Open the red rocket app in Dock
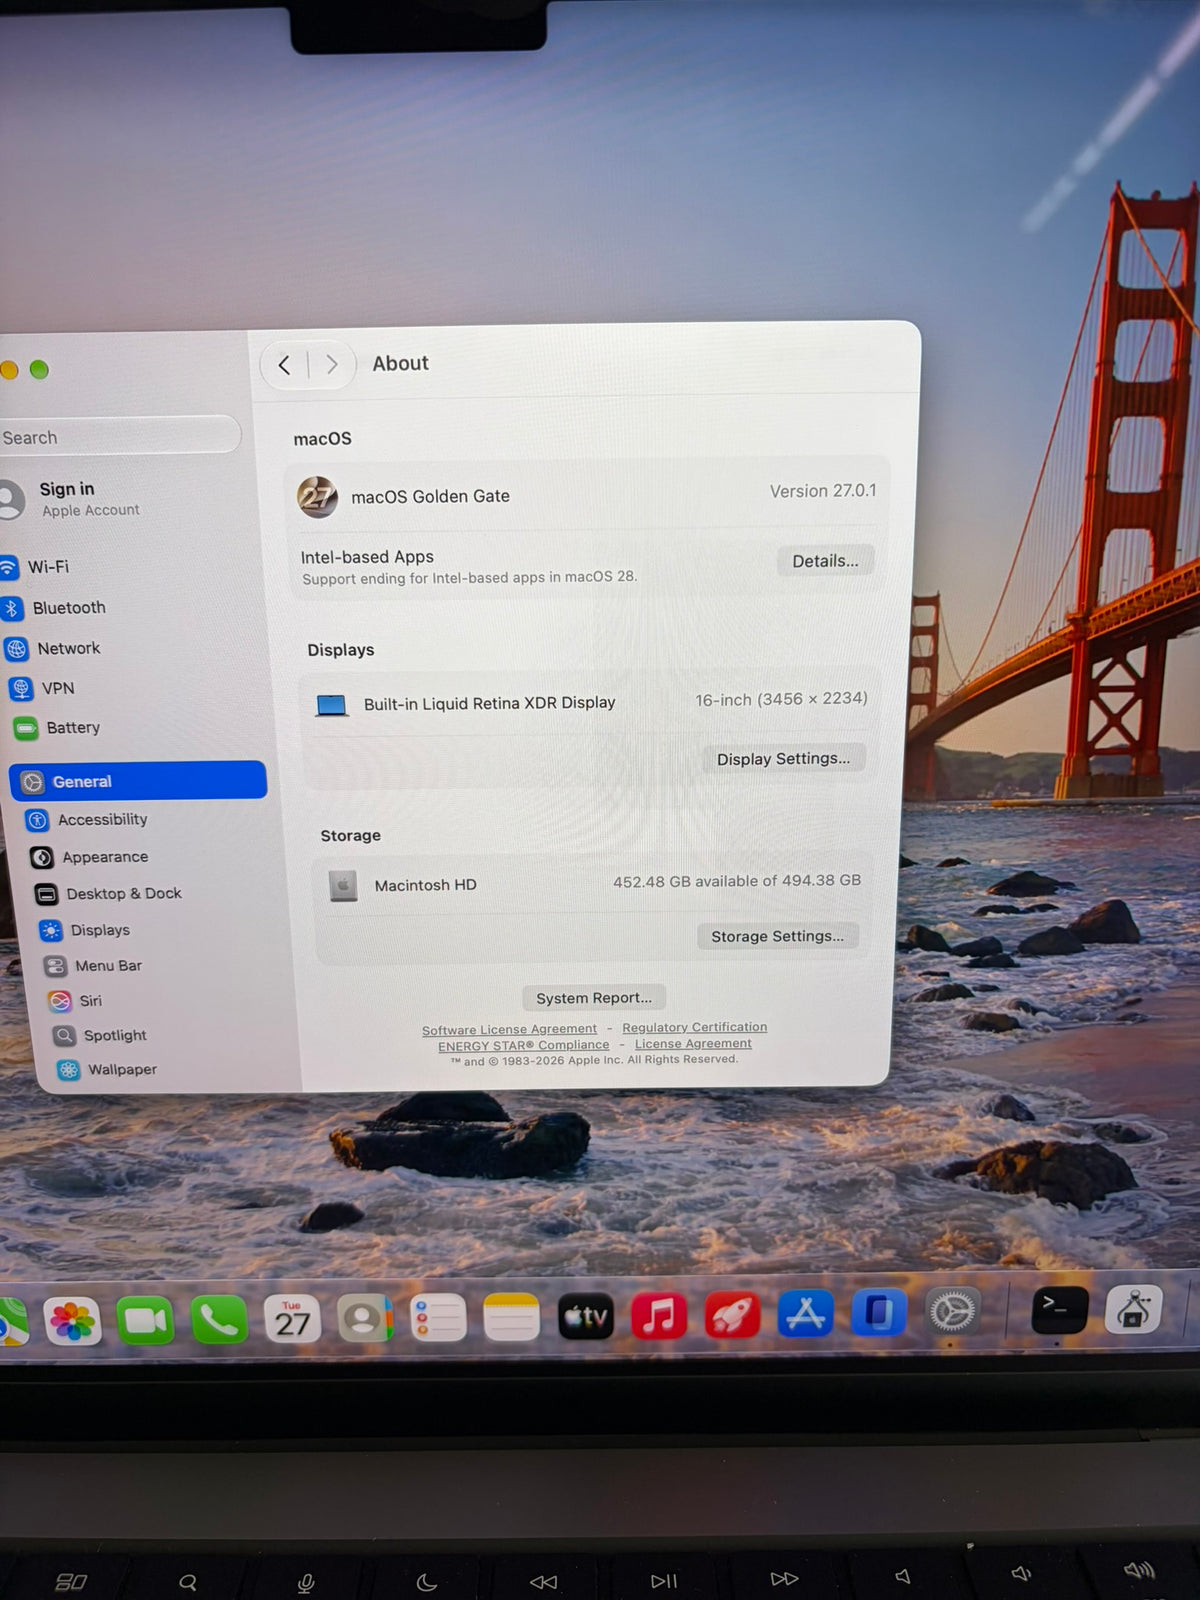The height and width of the screenshot is (1600, 1200). 732,1315
